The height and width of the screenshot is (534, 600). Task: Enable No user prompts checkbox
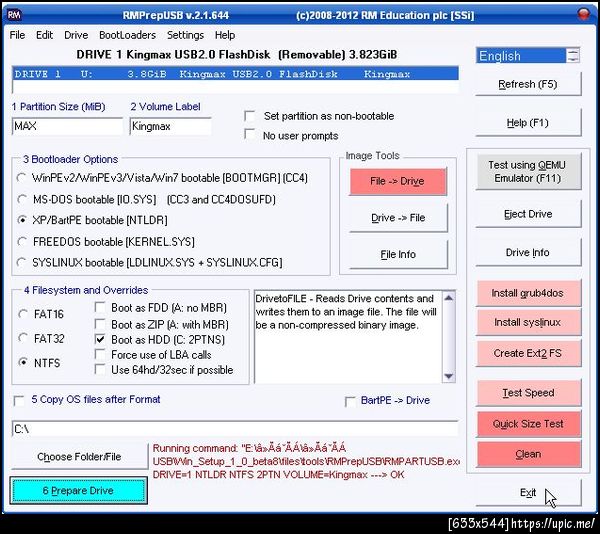250,135
